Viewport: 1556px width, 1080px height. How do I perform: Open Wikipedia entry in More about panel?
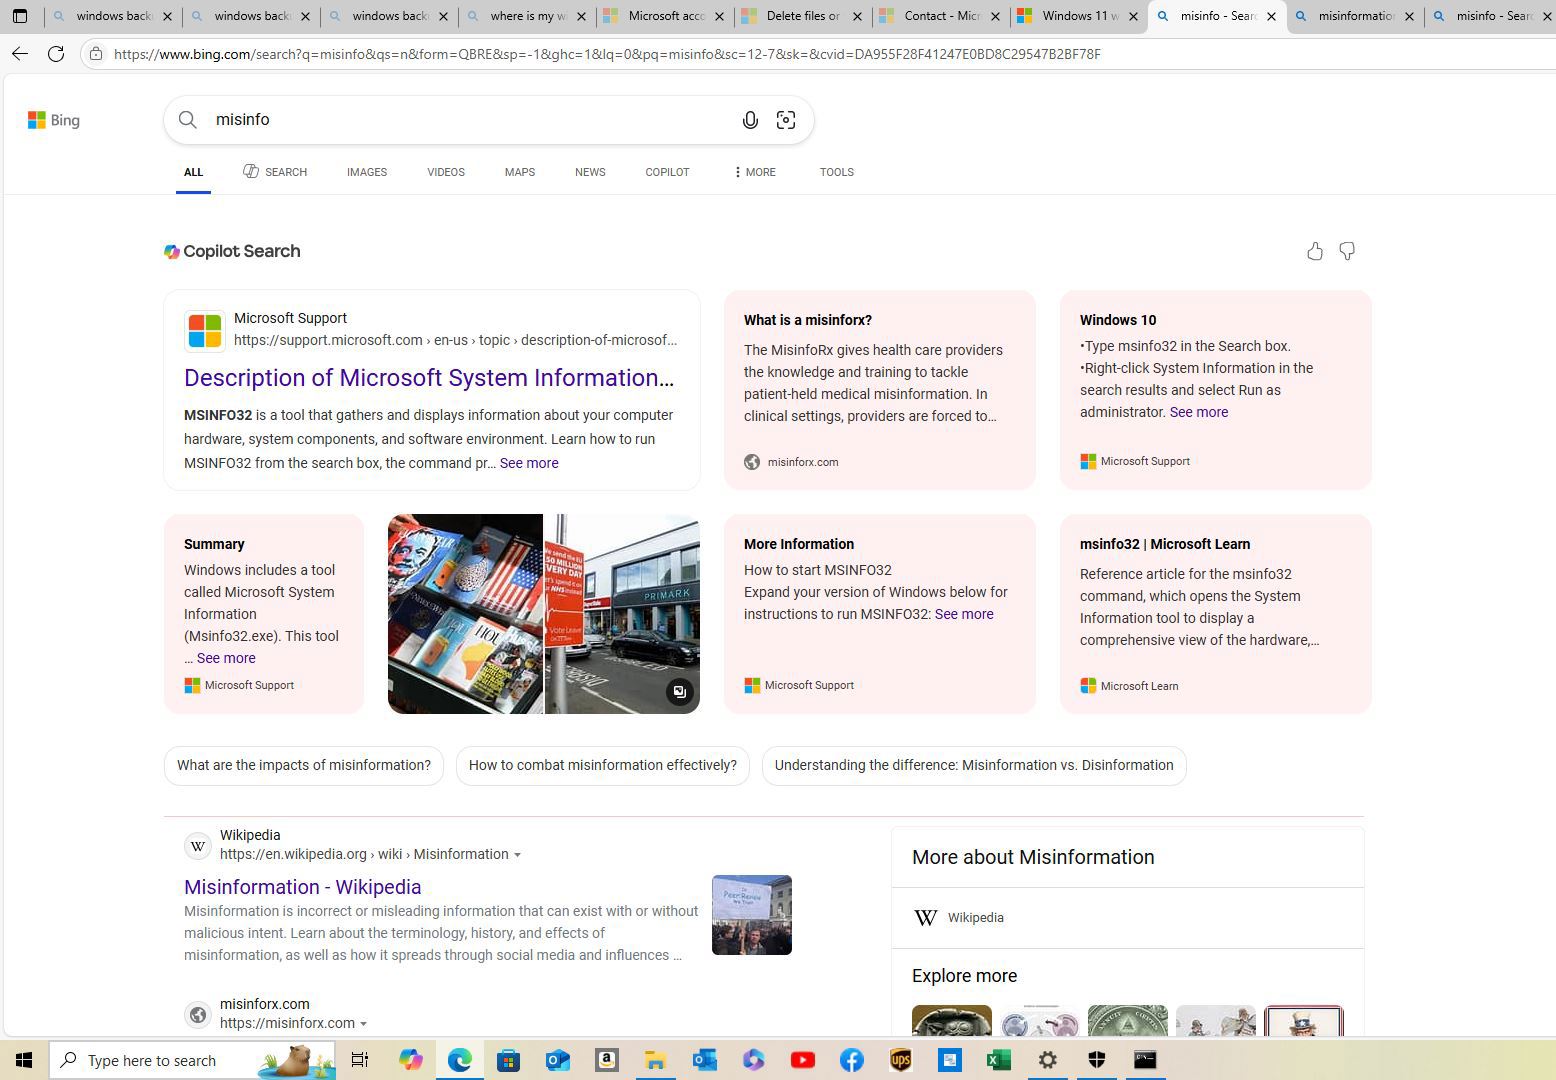coord(975,918)
